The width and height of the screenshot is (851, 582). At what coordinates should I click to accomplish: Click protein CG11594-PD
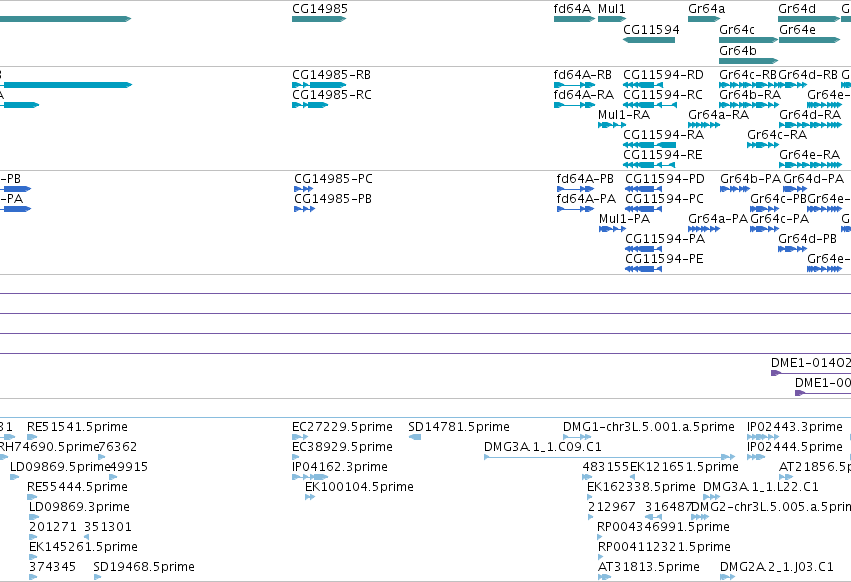tap(643, 189)
